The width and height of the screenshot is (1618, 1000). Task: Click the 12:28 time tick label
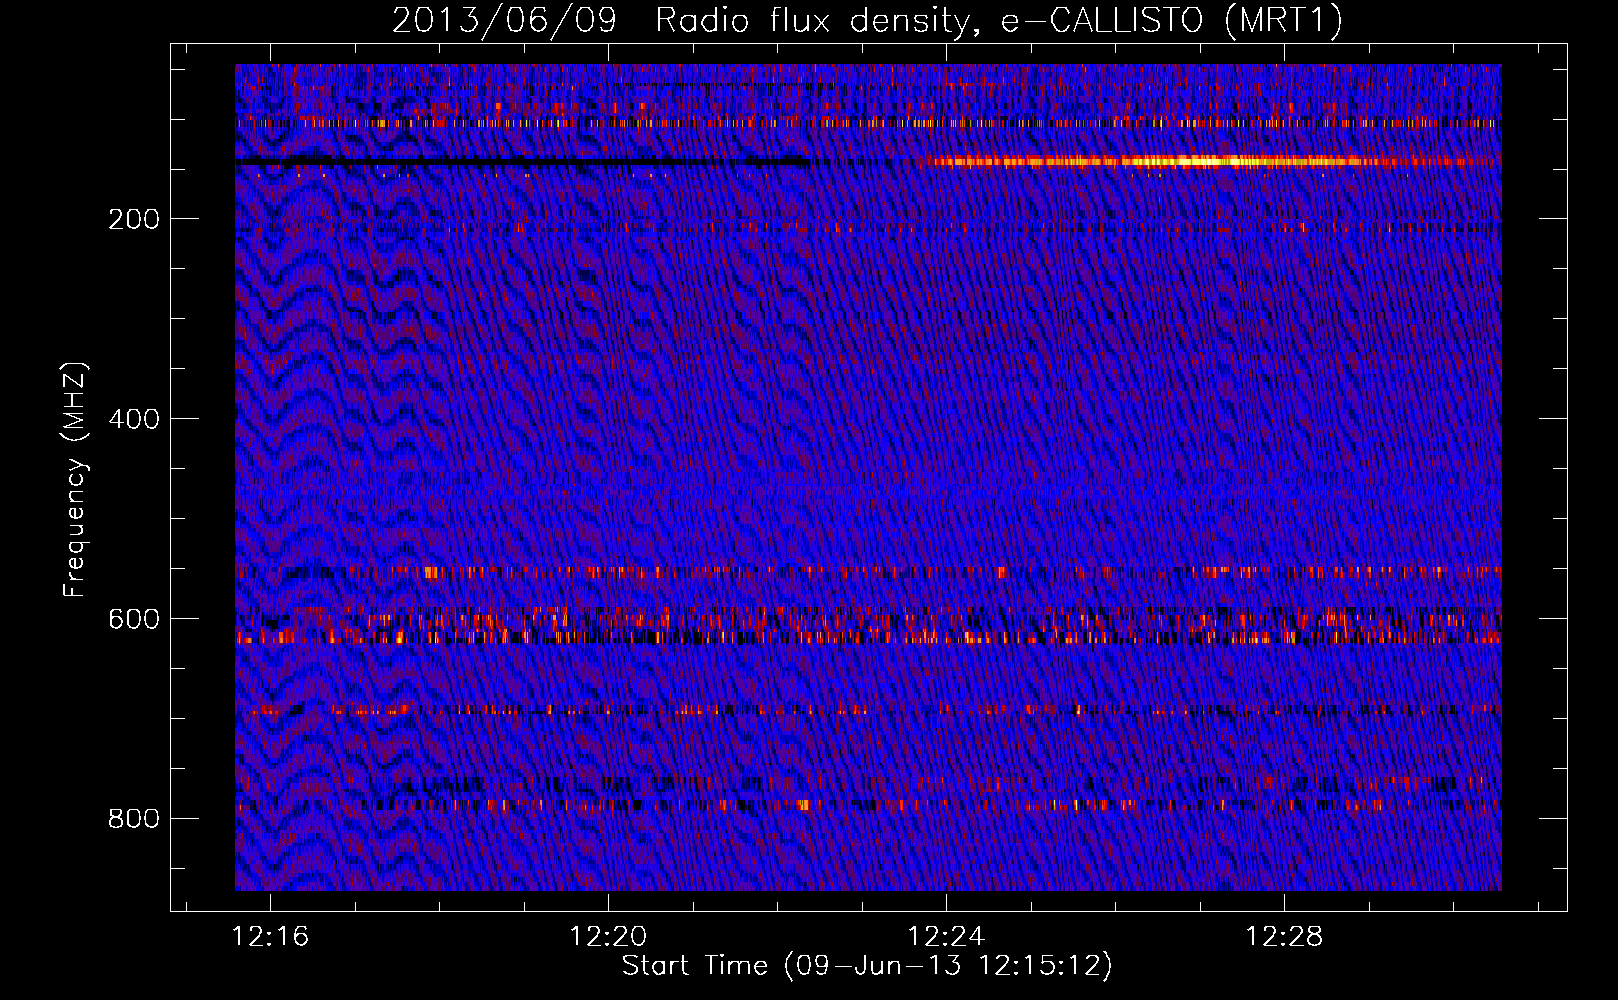1284,937
